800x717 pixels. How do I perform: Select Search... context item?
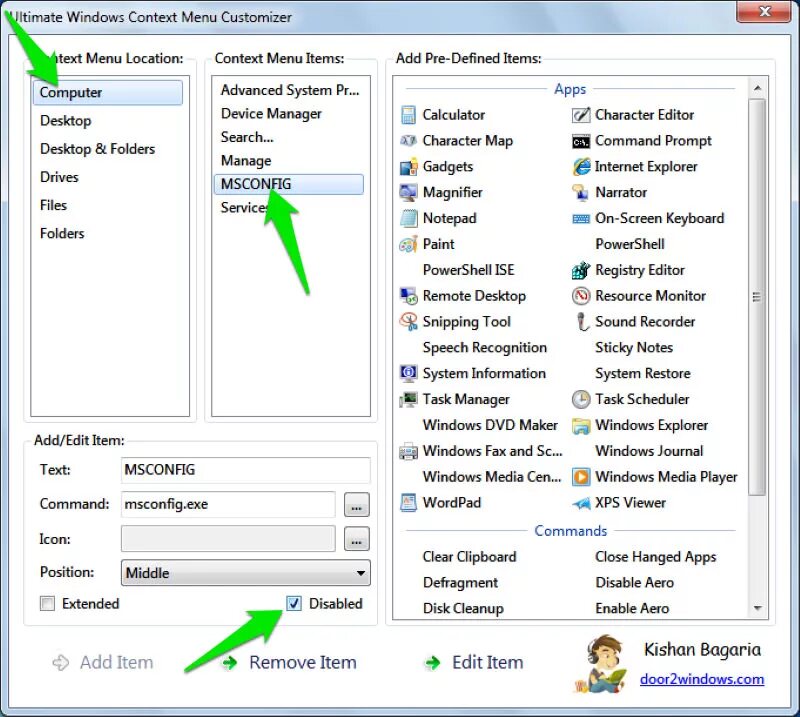tap(247, 137)
